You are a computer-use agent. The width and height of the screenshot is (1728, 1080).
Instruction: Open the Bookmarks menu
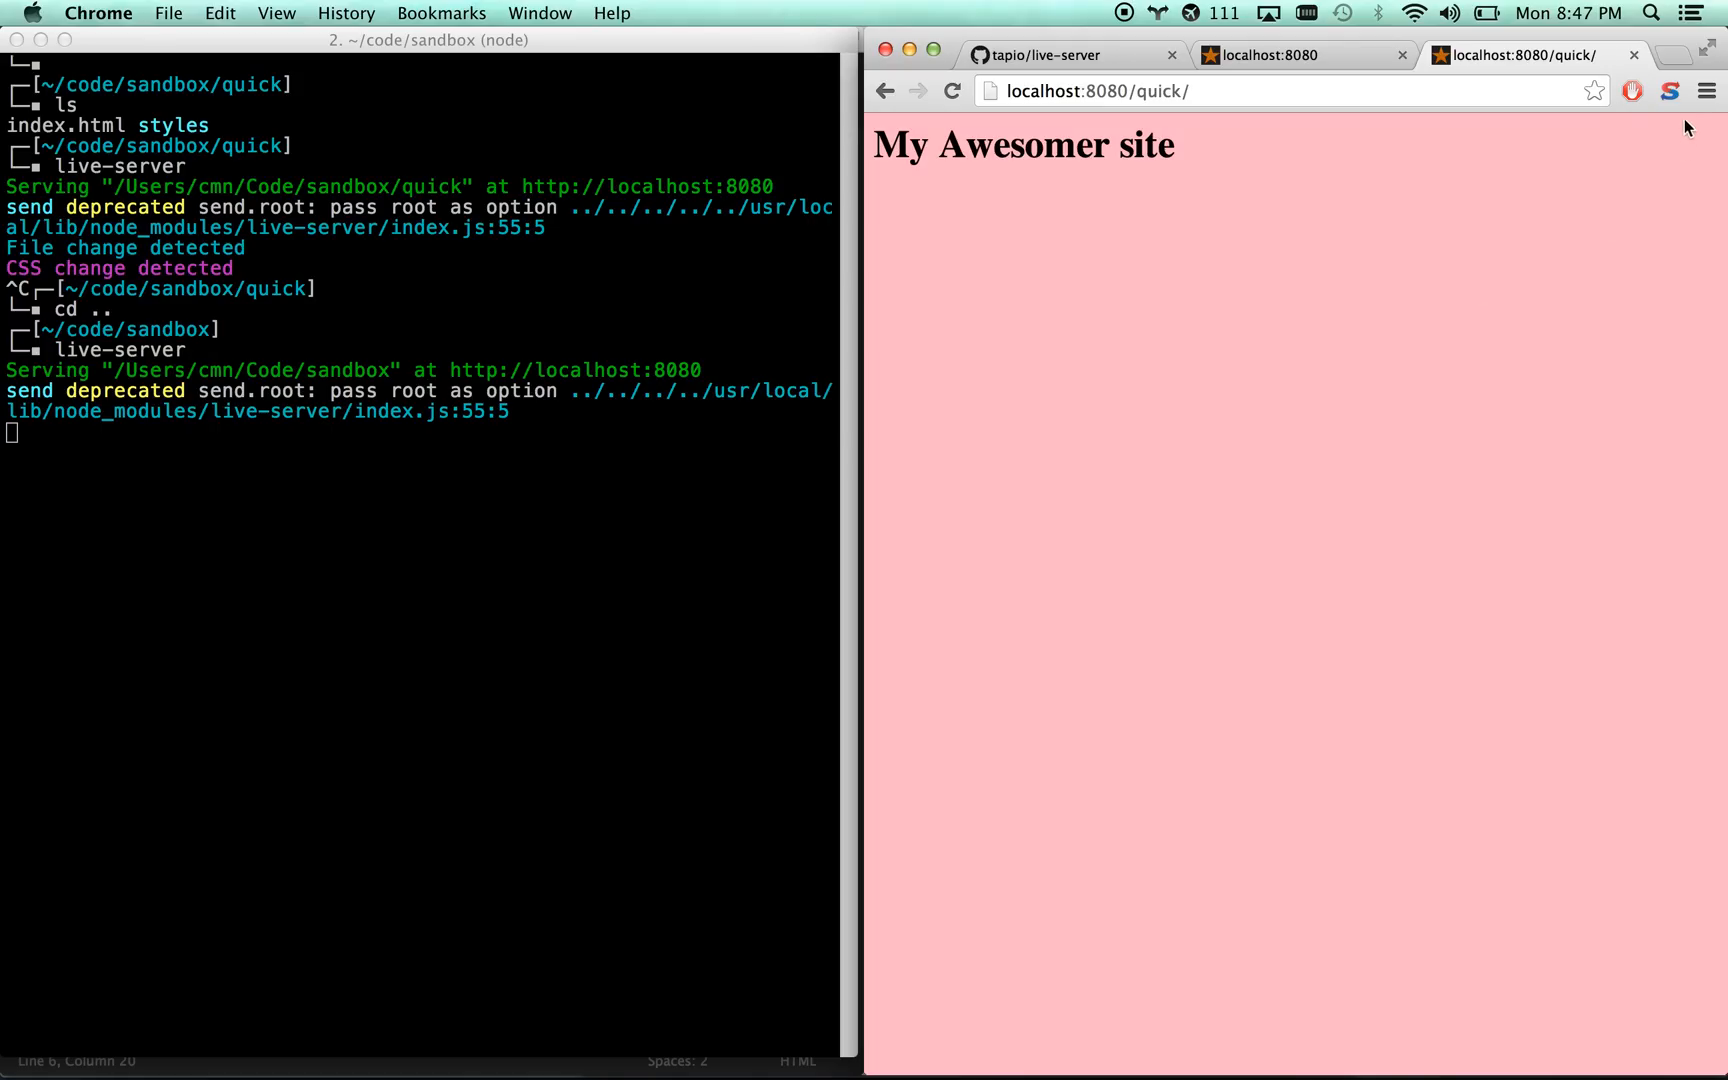point(441,13)
